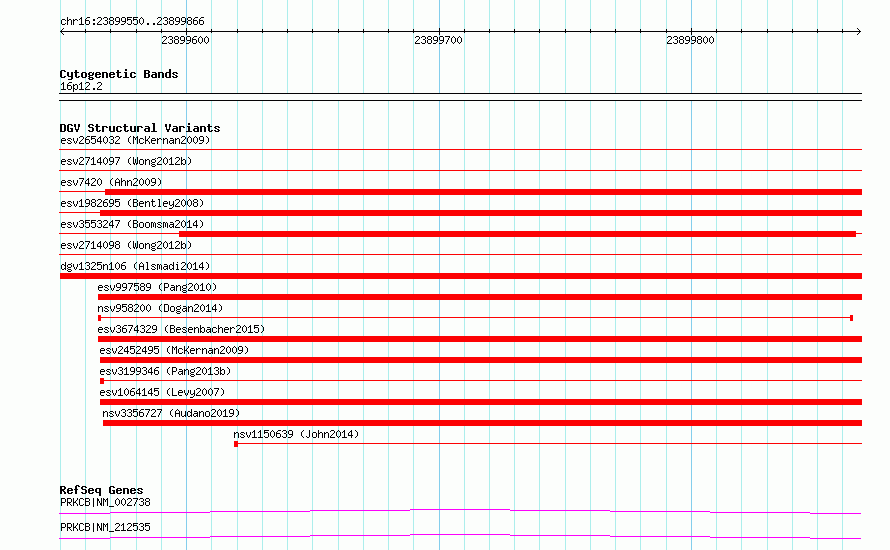
Task: Select the red bar under esv3553247
Action: (517, 234)
